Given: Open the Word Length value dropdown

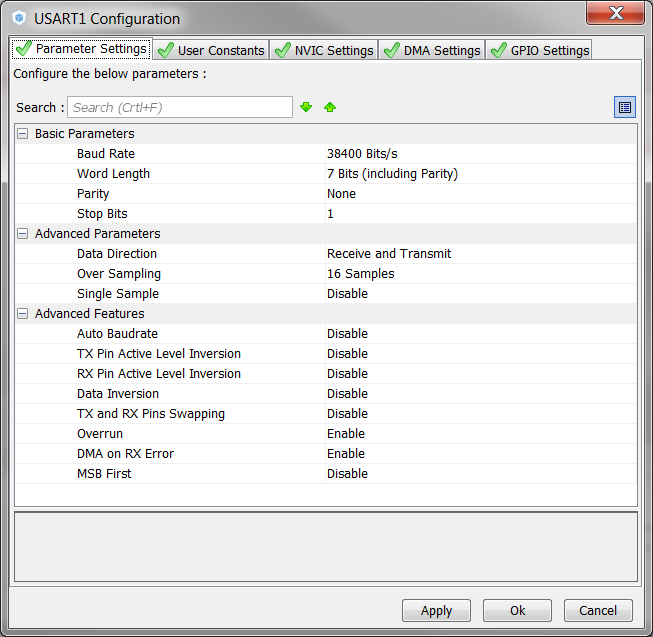Looking at the screenshot, I should point(392,174).
